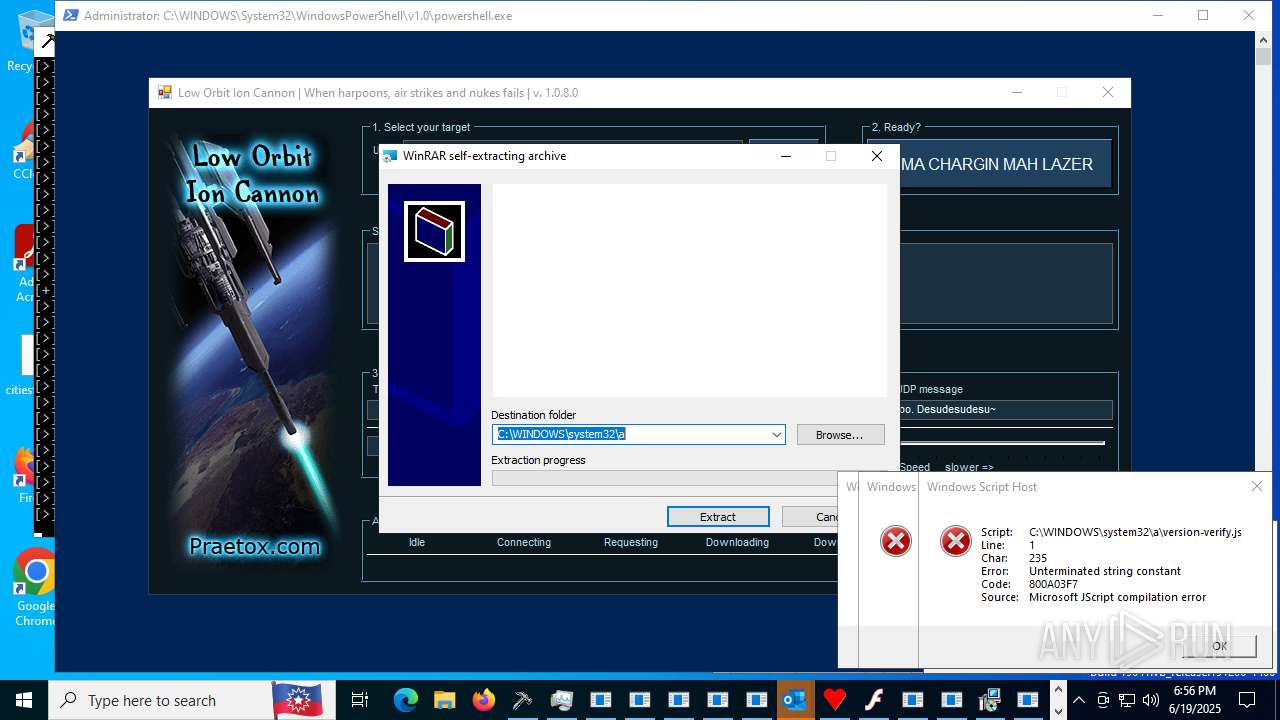Click the red error icon beside Script details
1280x720 pixels.
956,541
